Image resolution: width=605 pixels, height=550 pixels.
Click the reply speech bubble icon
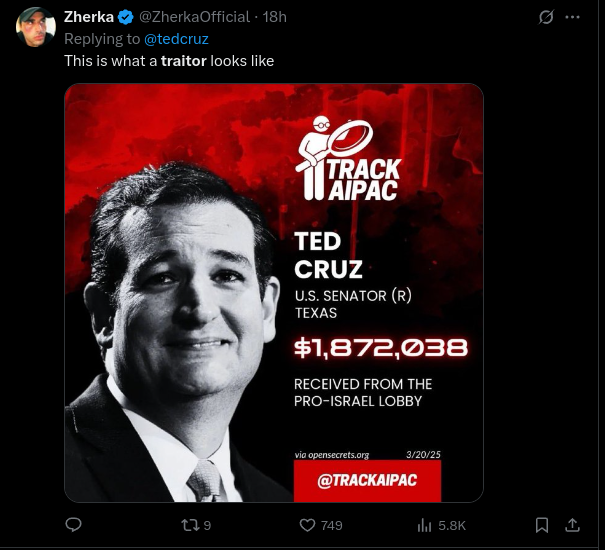coord(73,525)
